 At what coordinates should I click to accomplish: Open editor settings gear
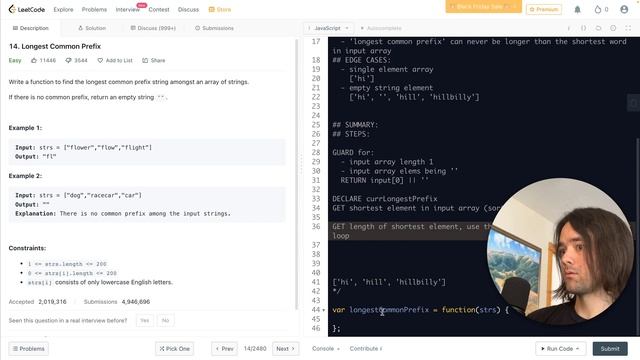613,28
